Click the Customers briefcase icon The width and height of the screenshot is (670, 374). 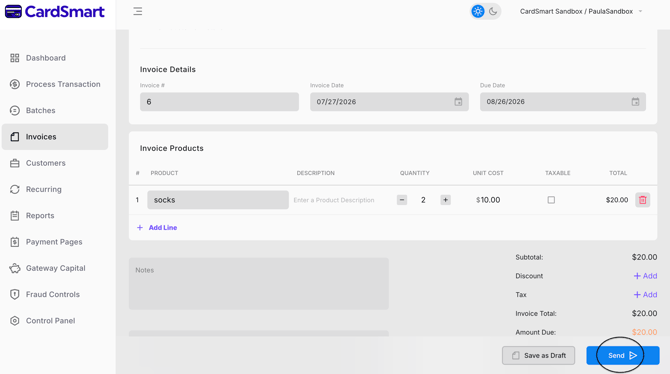point(15,163)
